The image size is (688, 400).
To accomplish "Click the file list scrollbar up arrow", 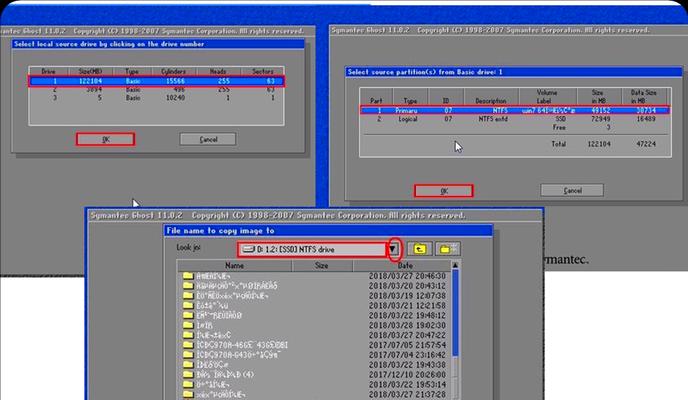I will 455,265.
